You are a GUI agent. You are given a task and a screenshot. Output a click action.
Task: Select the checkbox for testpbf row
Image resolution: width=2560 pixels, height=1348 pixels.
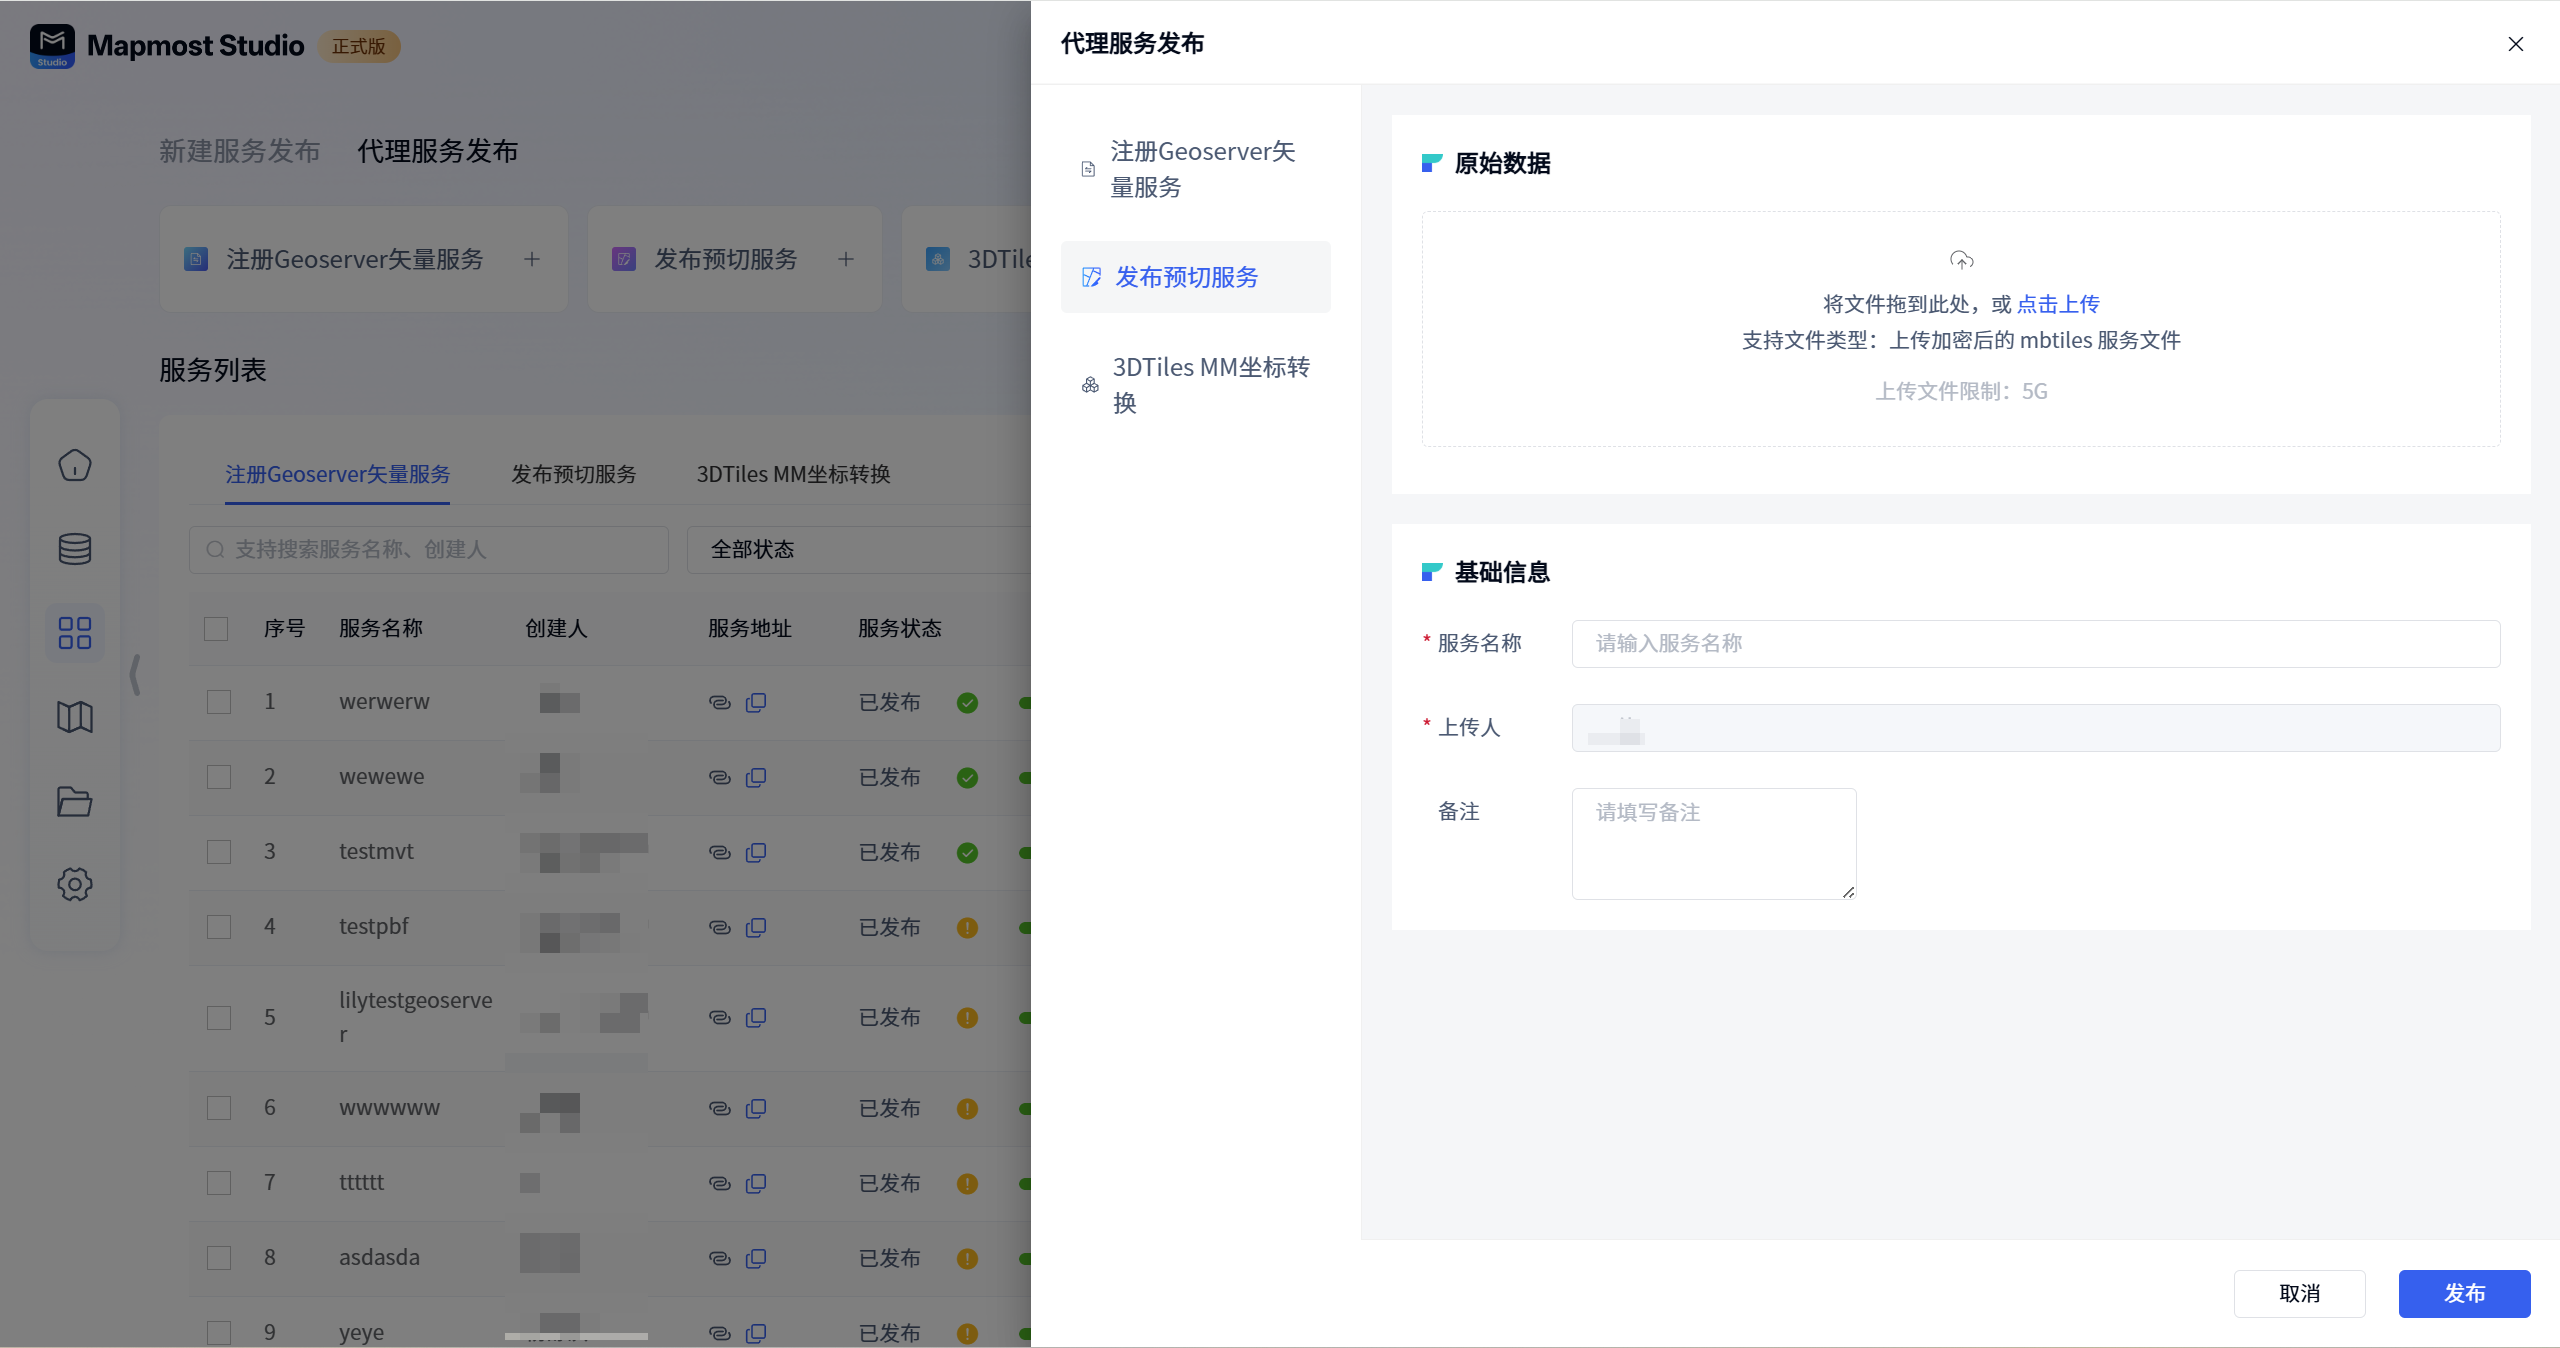(x=219, y=927)
